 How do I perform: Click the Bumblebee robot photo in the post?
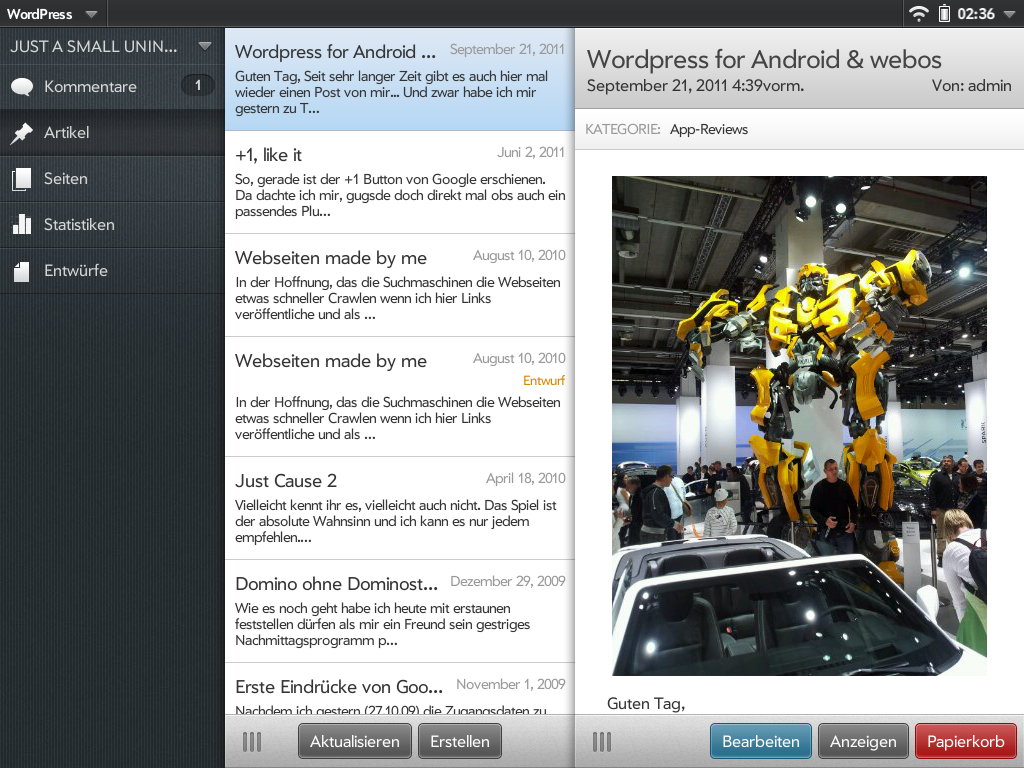pyautogui.click(x=799, y=426)
